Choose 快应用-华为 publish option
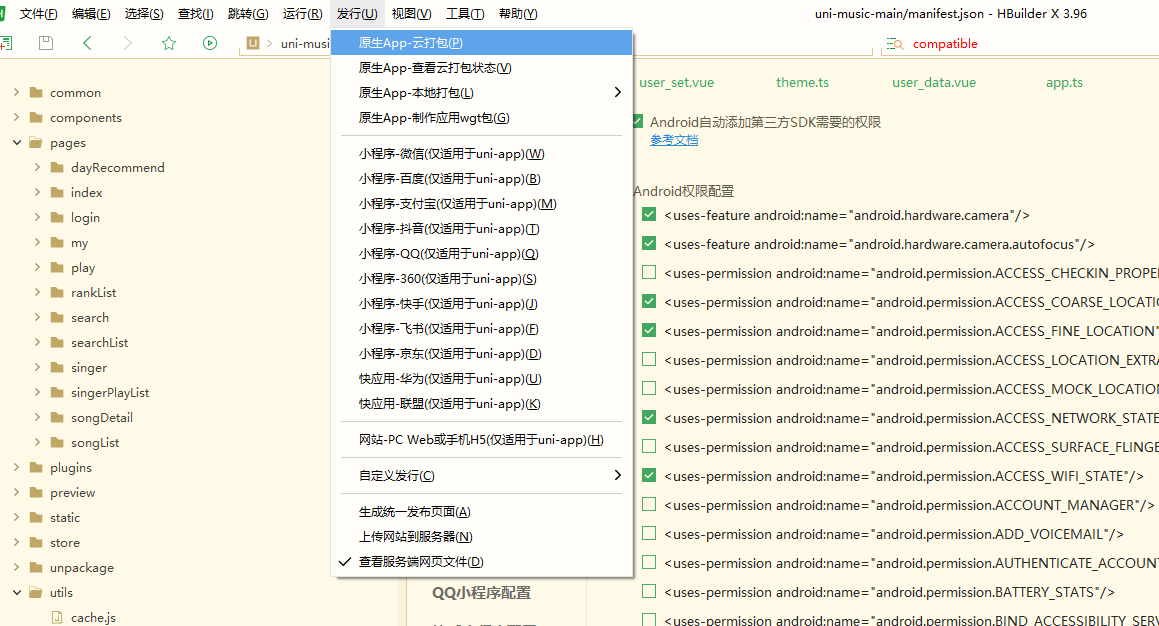This screenshot has height=626, width=1159. (x=482, y=379)
